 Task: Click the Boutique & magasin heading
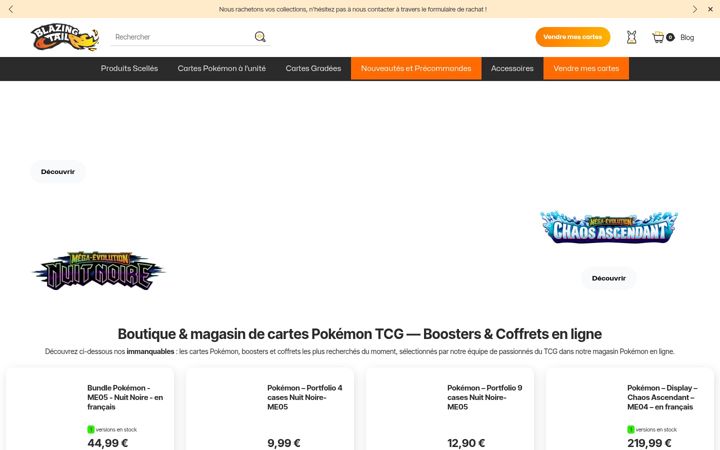360,334
